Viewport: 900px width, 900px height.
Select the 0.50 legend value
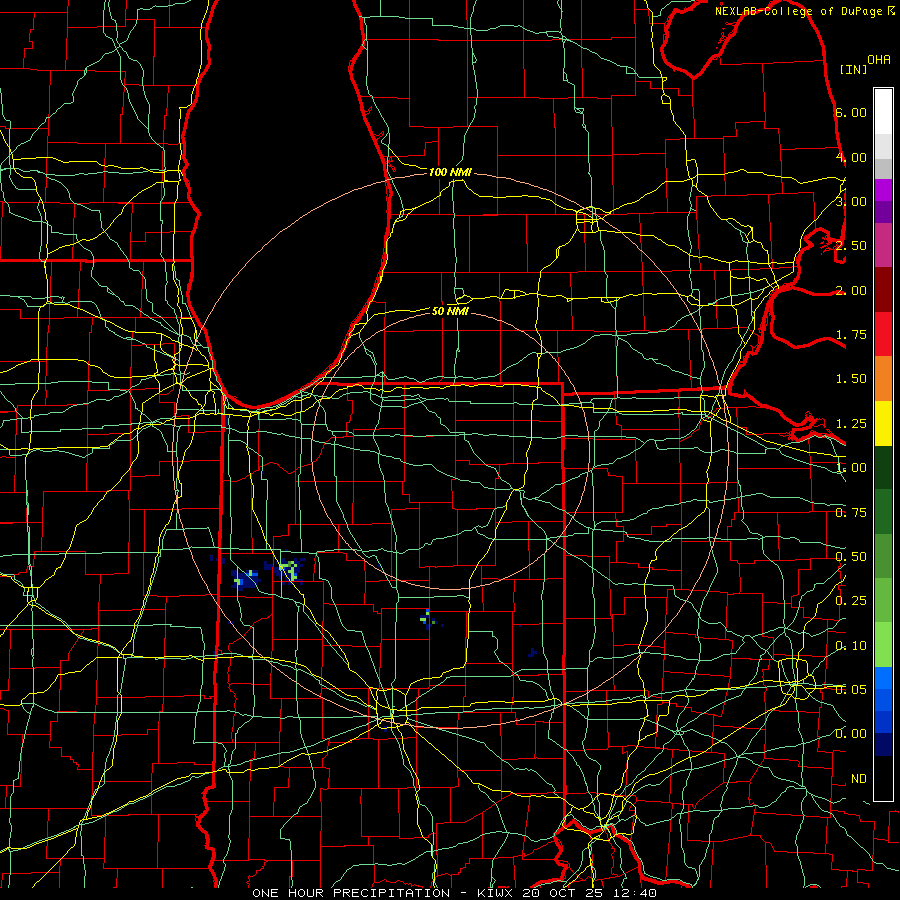[851, 557]
